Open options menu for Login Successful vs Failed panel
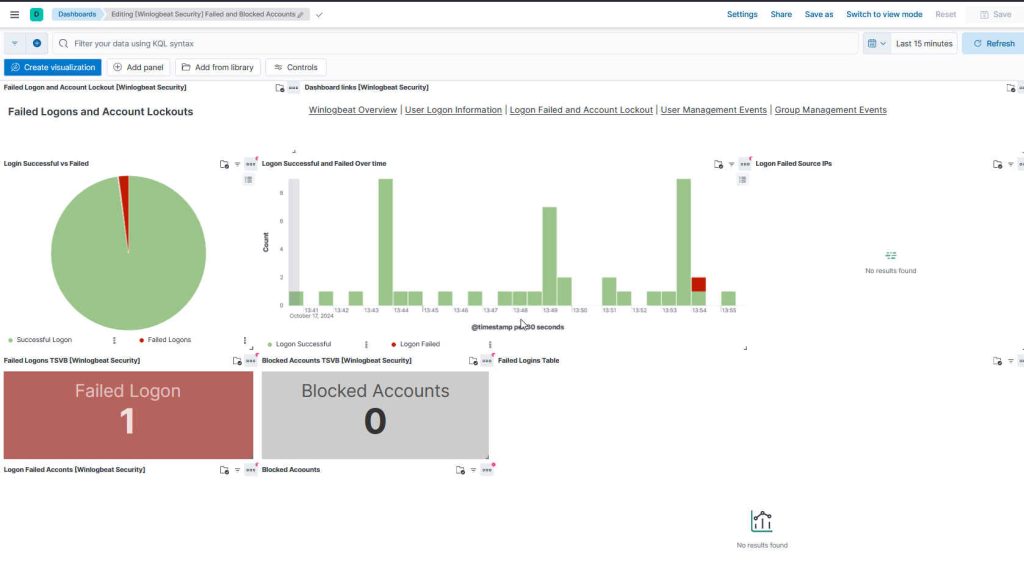Image resolution: width=1024 pixels, height=564 pixels. pyautogui.click(x=250, y=164)
